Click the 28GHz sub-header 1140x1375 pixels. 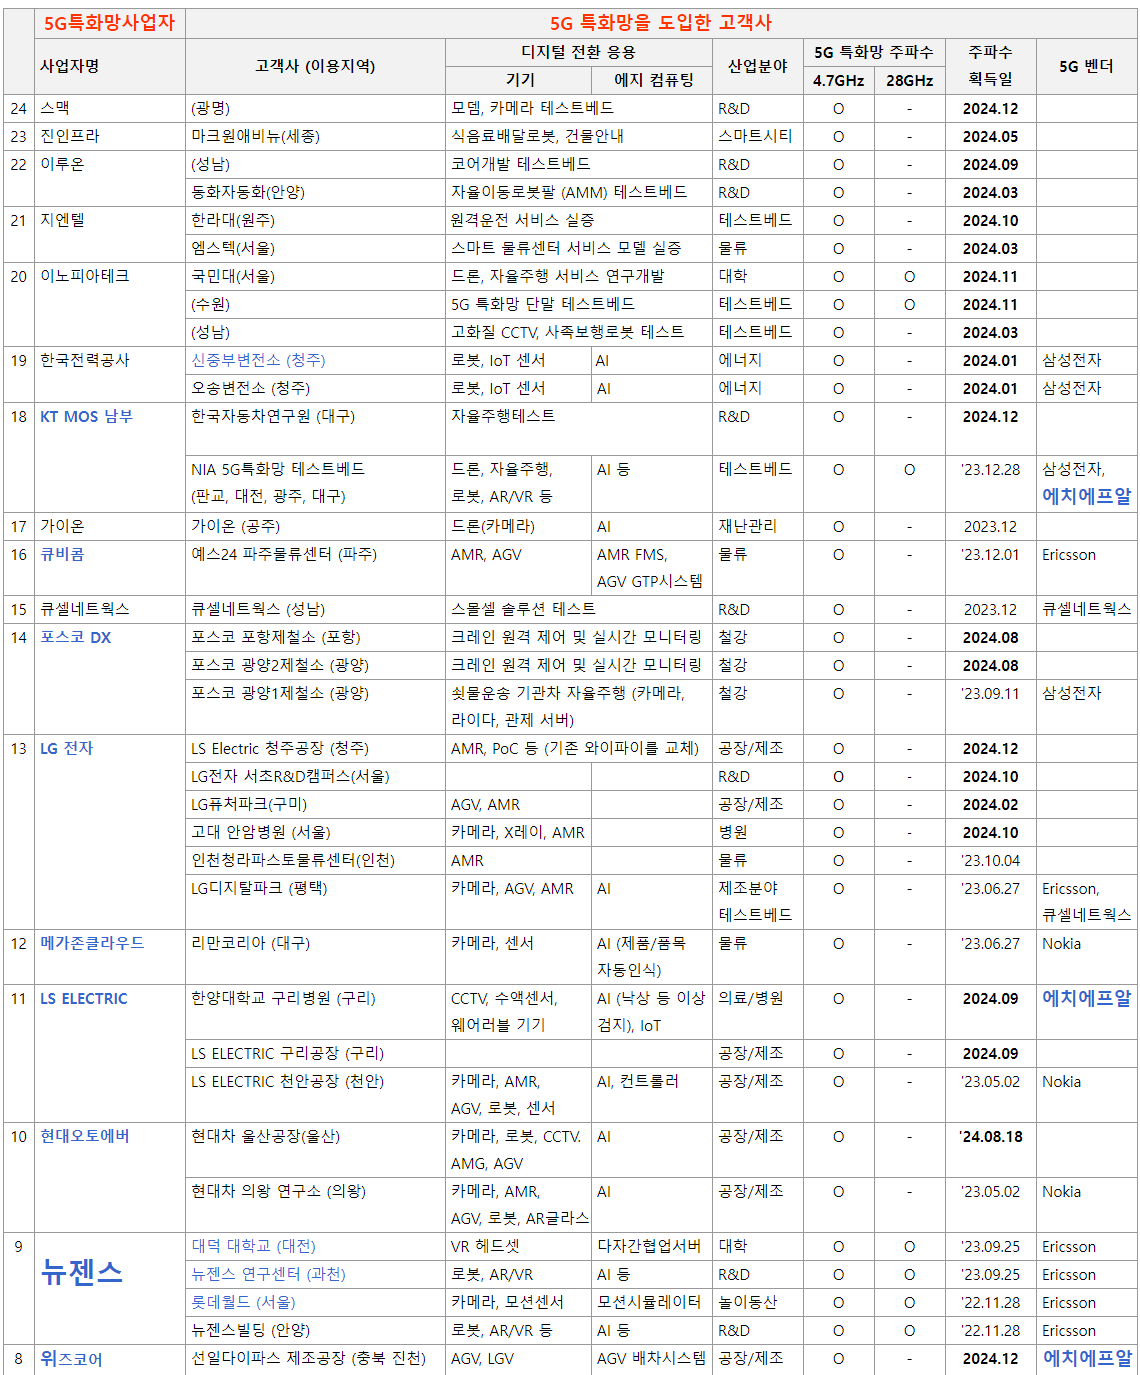point(909,80)
